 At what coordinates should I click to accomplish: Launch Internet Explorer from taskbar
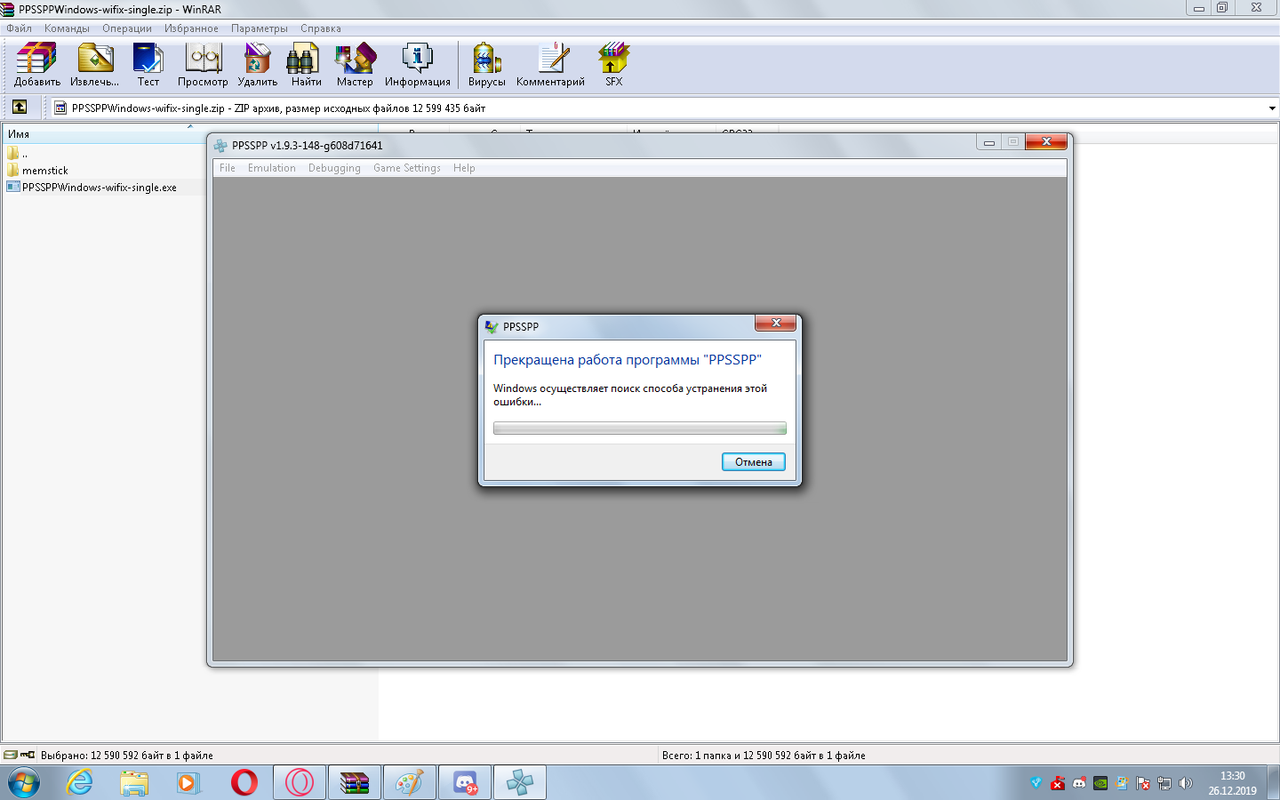click(x=80, y=783)
